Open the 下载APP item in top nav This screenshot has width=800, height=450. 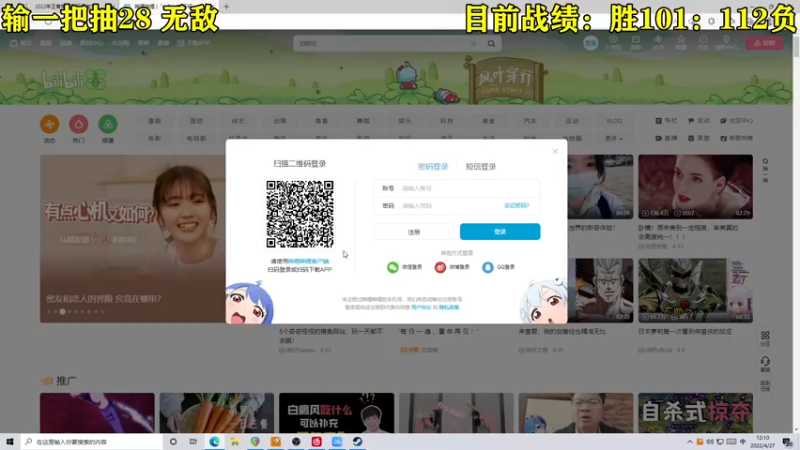click(194, 43)
